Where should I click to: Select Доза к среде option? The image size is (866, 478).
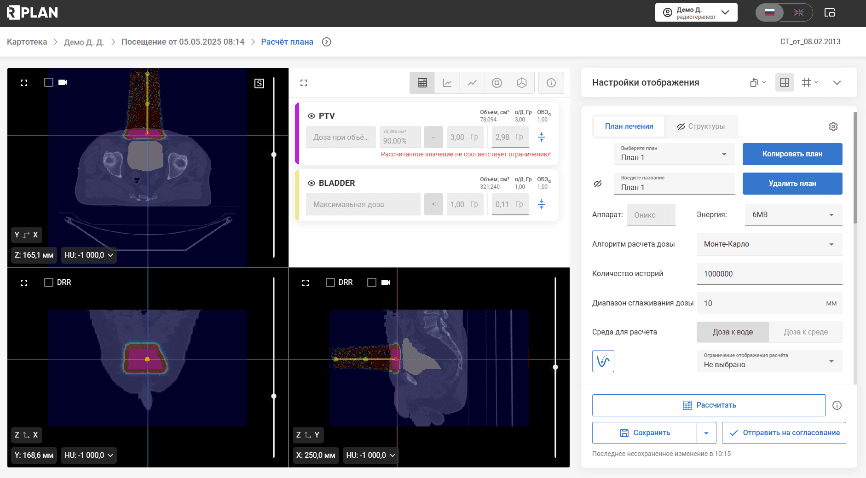click(x=806, y=332)
